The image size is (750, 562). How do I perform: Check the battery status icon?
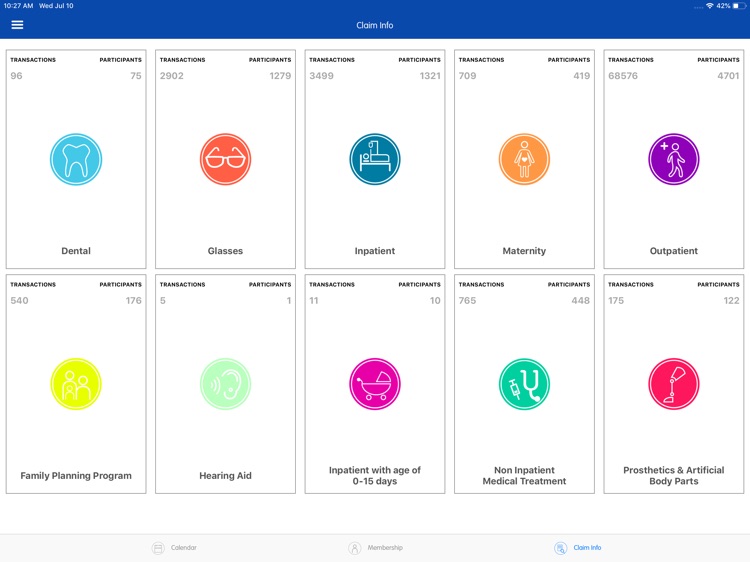pos(739,6)
